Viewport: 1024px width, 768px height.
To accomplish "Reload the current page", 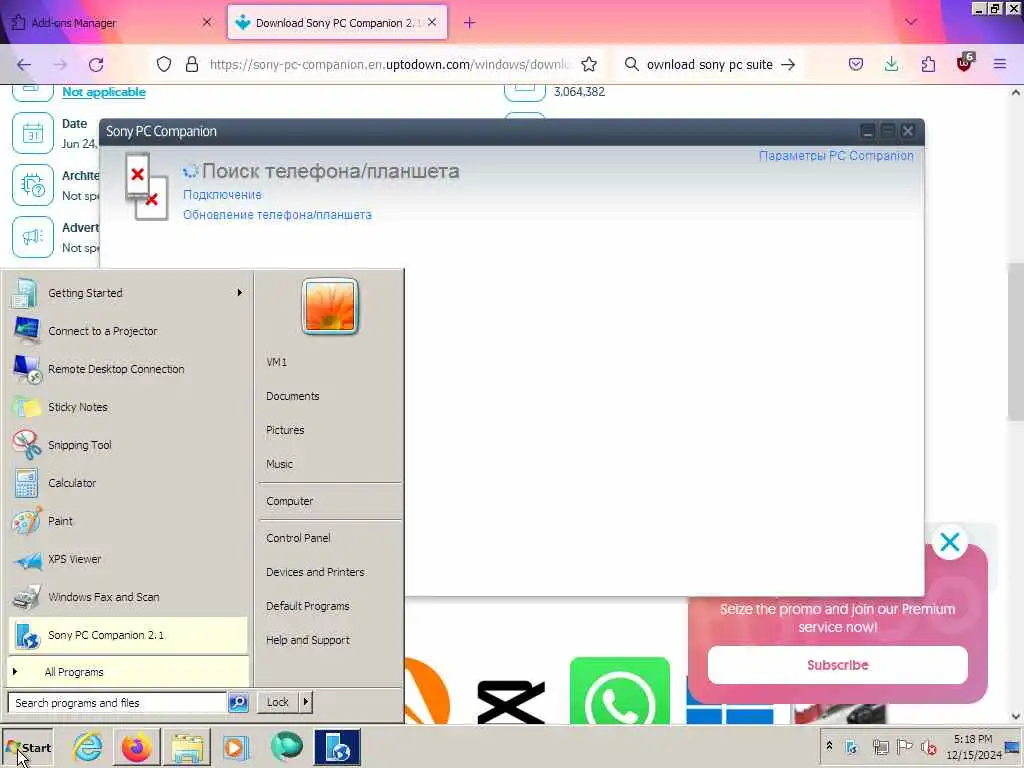I will click(97, 65).
